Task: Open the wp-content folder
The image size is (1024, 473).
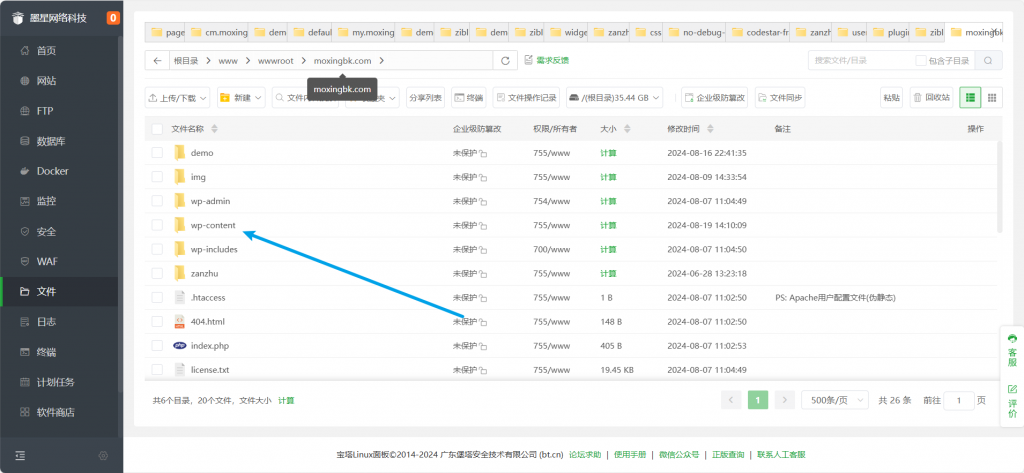Action: click(213, 225)
